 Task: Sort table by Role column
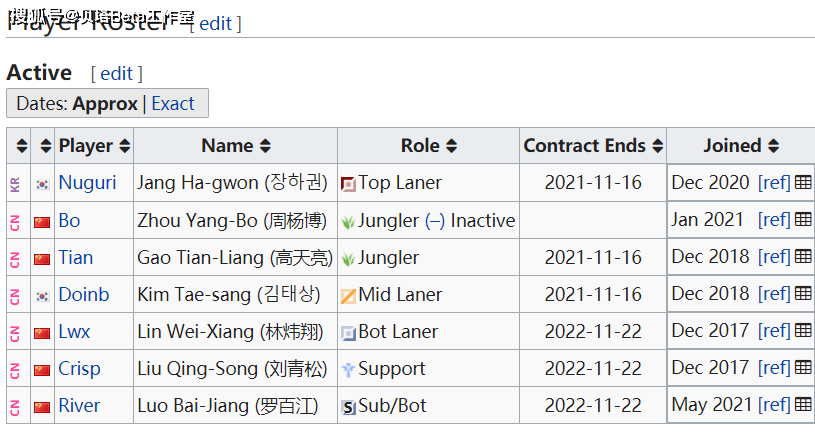pos(452,146)
